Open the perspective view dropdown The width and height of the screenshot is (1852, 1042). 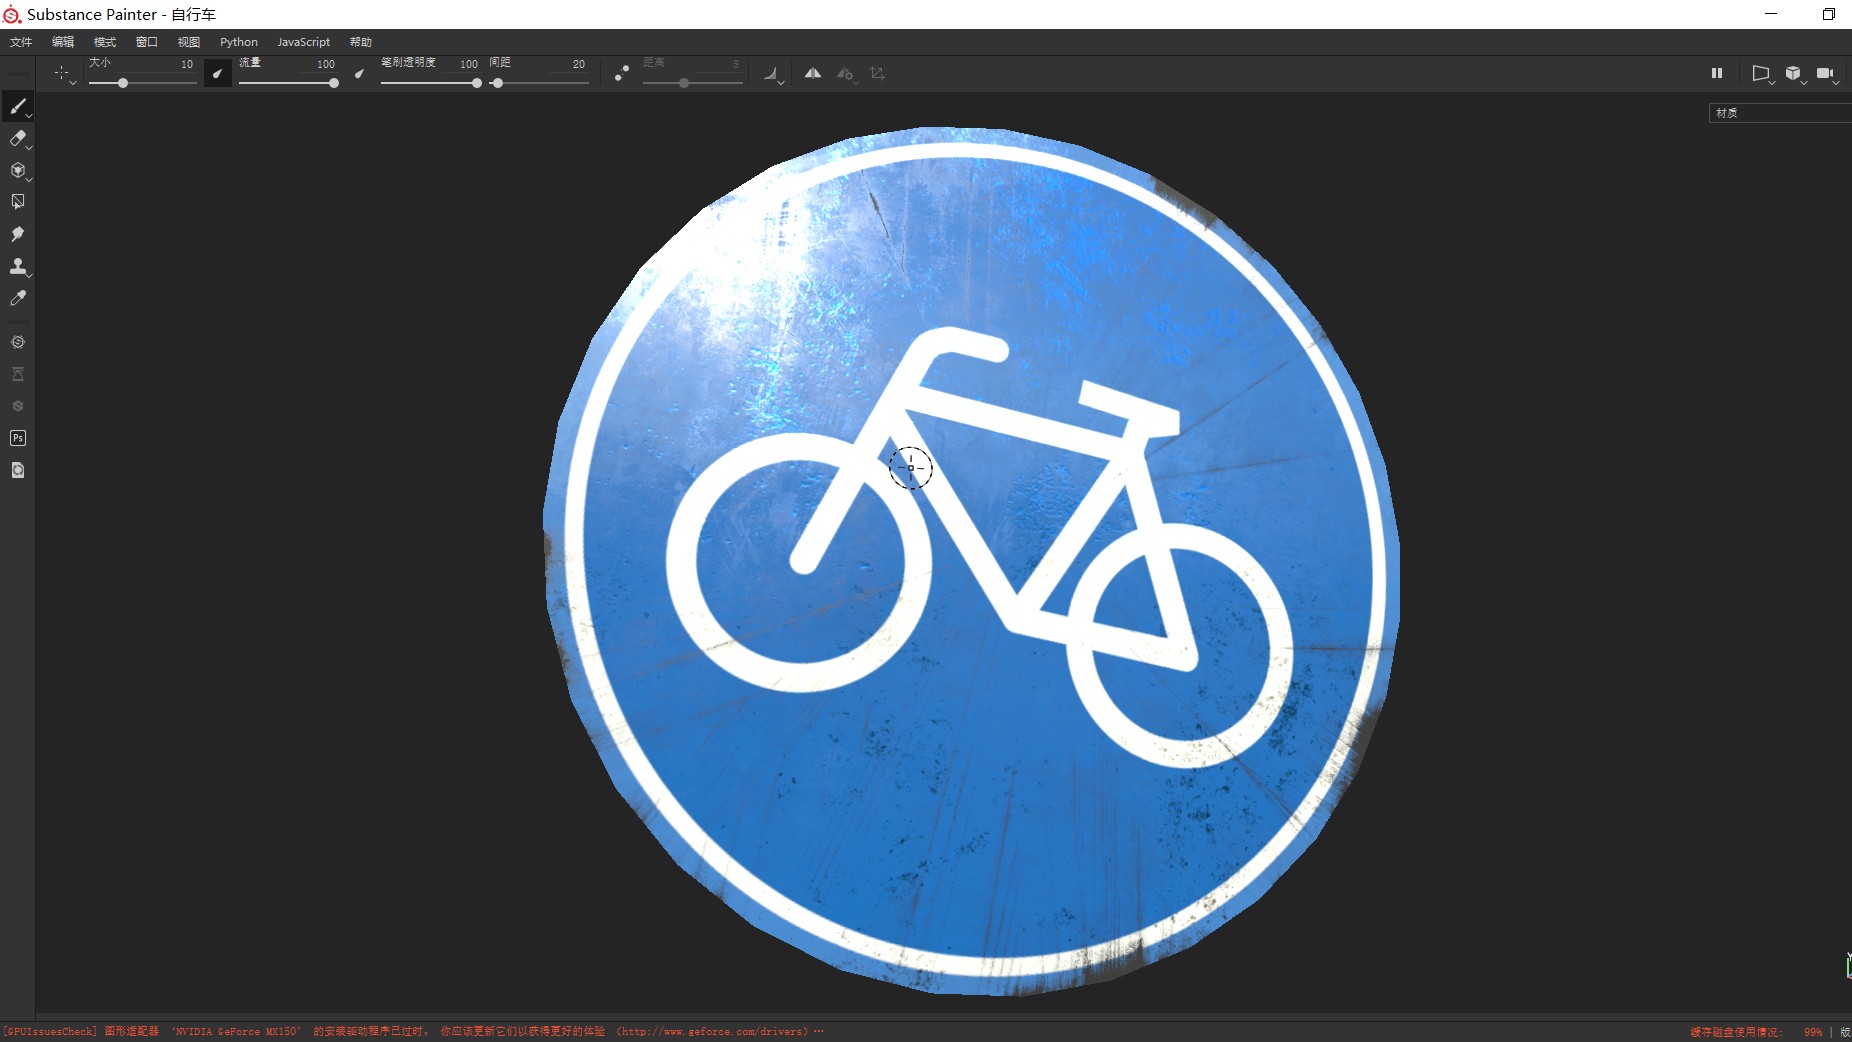coord(1761,74)
